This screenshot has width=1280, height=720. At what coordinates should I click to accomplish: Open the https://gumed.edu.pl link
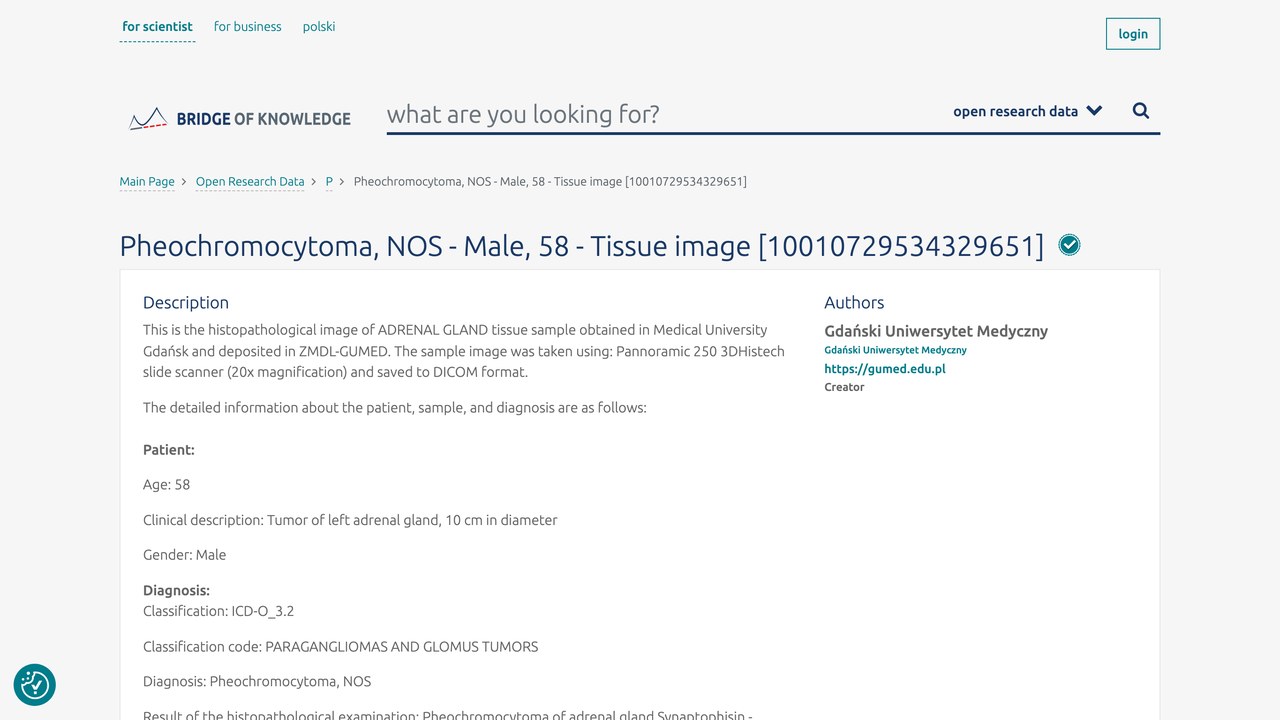click(x=885, y=369)
